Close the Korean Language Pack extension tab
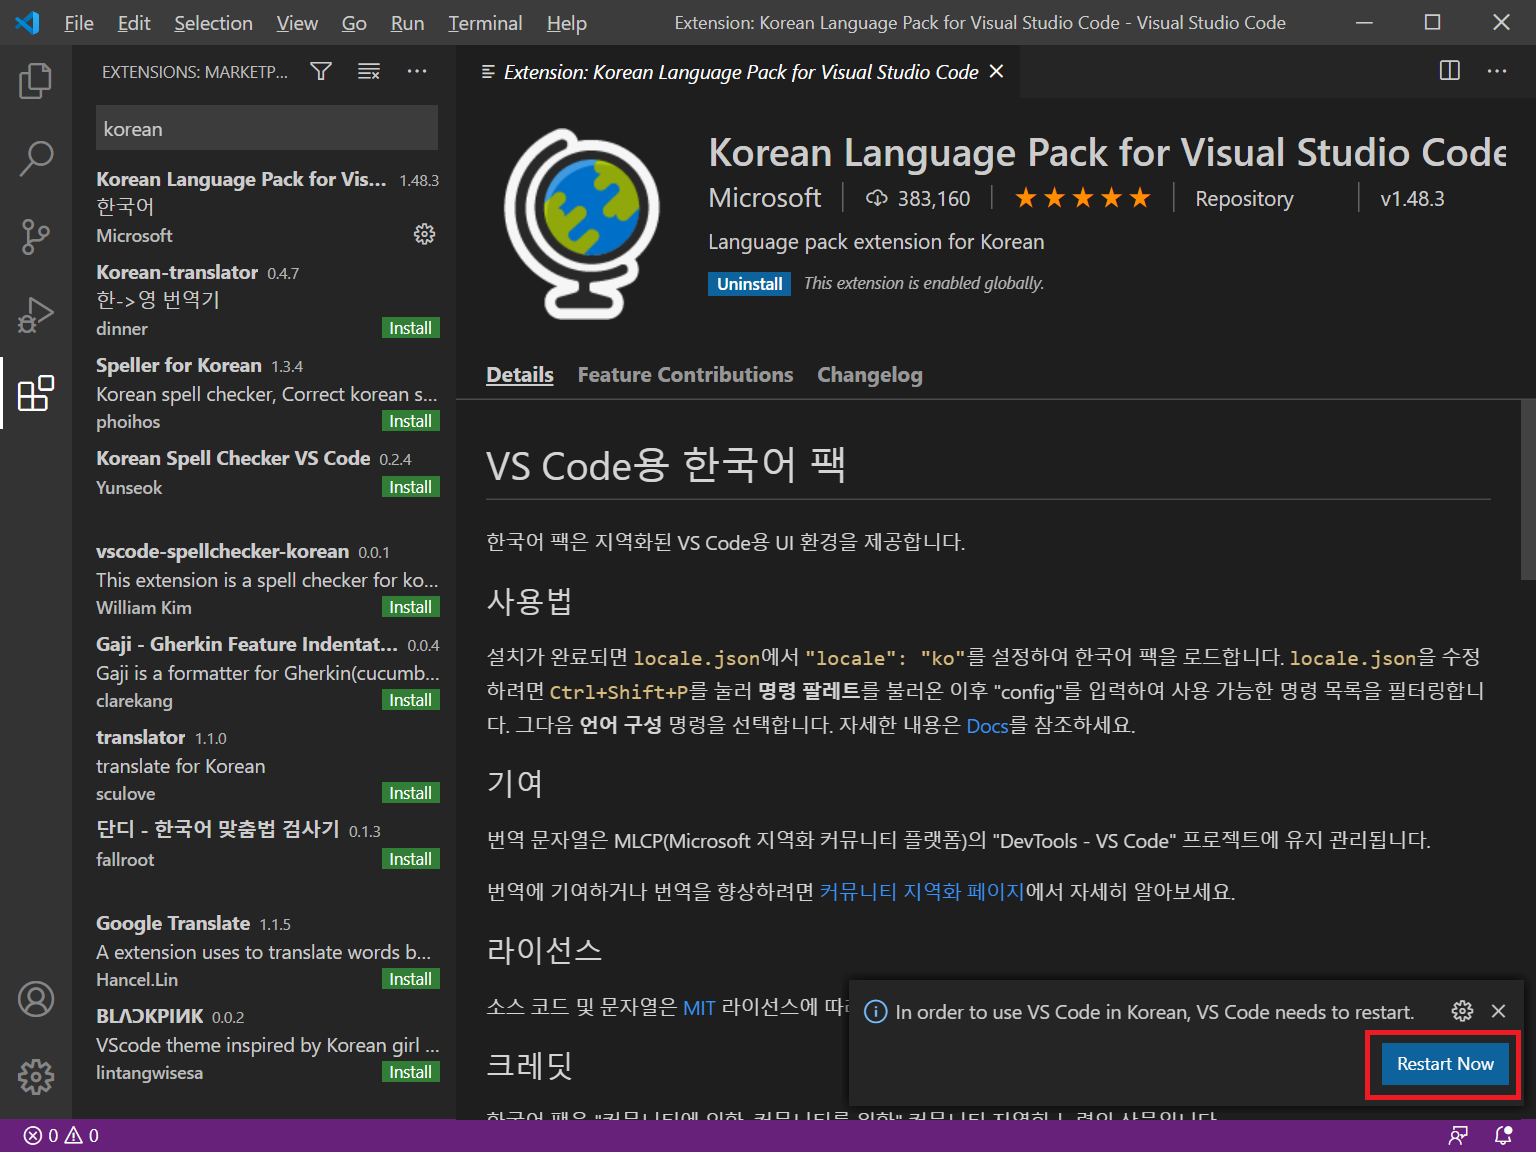The width and height of the screenshot is (1536, 1152). tap(996, 71)
